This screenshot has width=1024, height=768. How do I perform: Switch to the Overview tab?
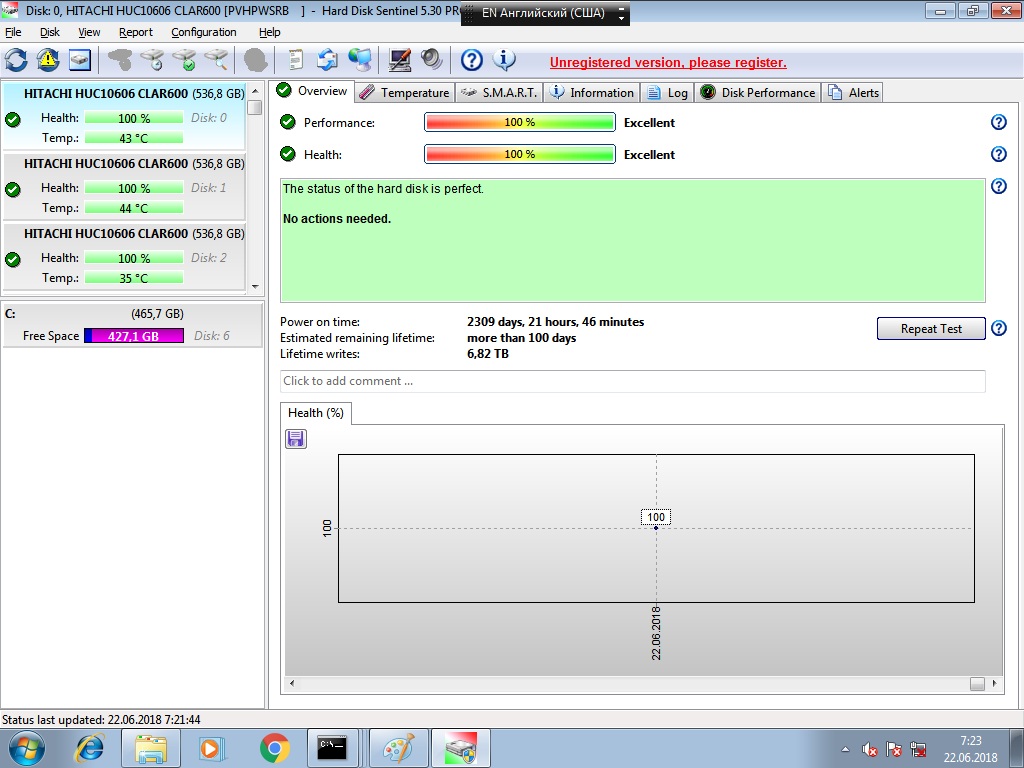312,91
